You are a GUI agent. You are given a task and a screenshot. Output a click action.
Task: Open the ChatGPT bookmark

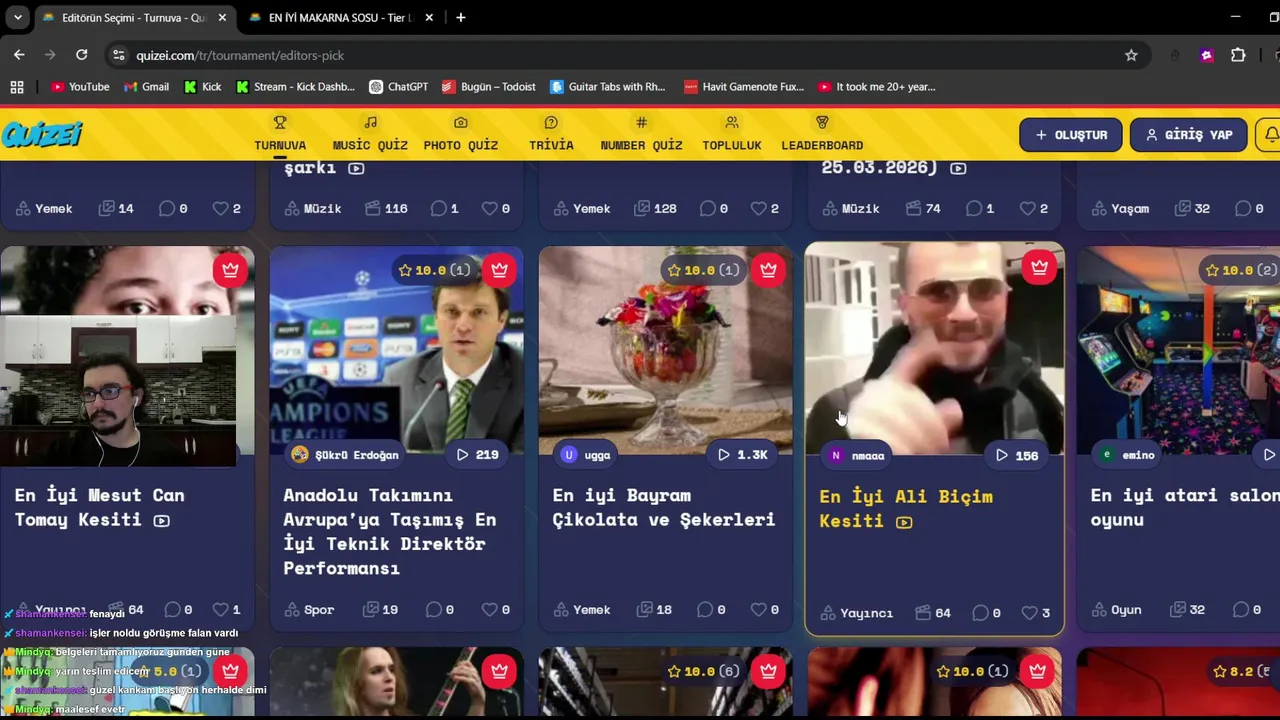[x=398, y=87]
